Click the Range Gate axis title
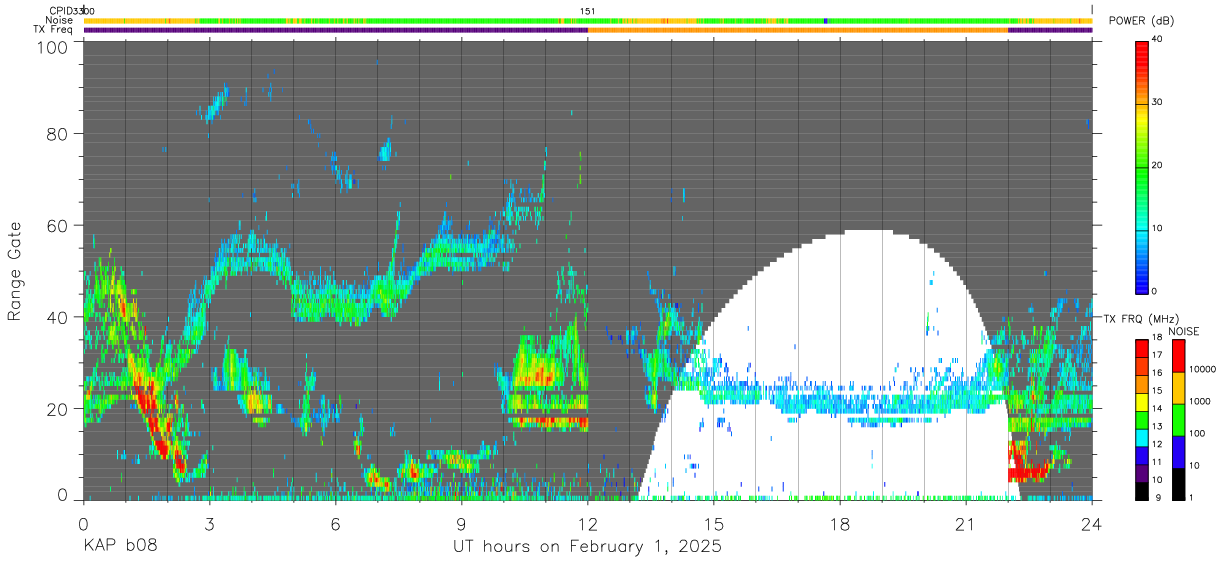This screenshot has height=567, width=1228. [16, 271]
